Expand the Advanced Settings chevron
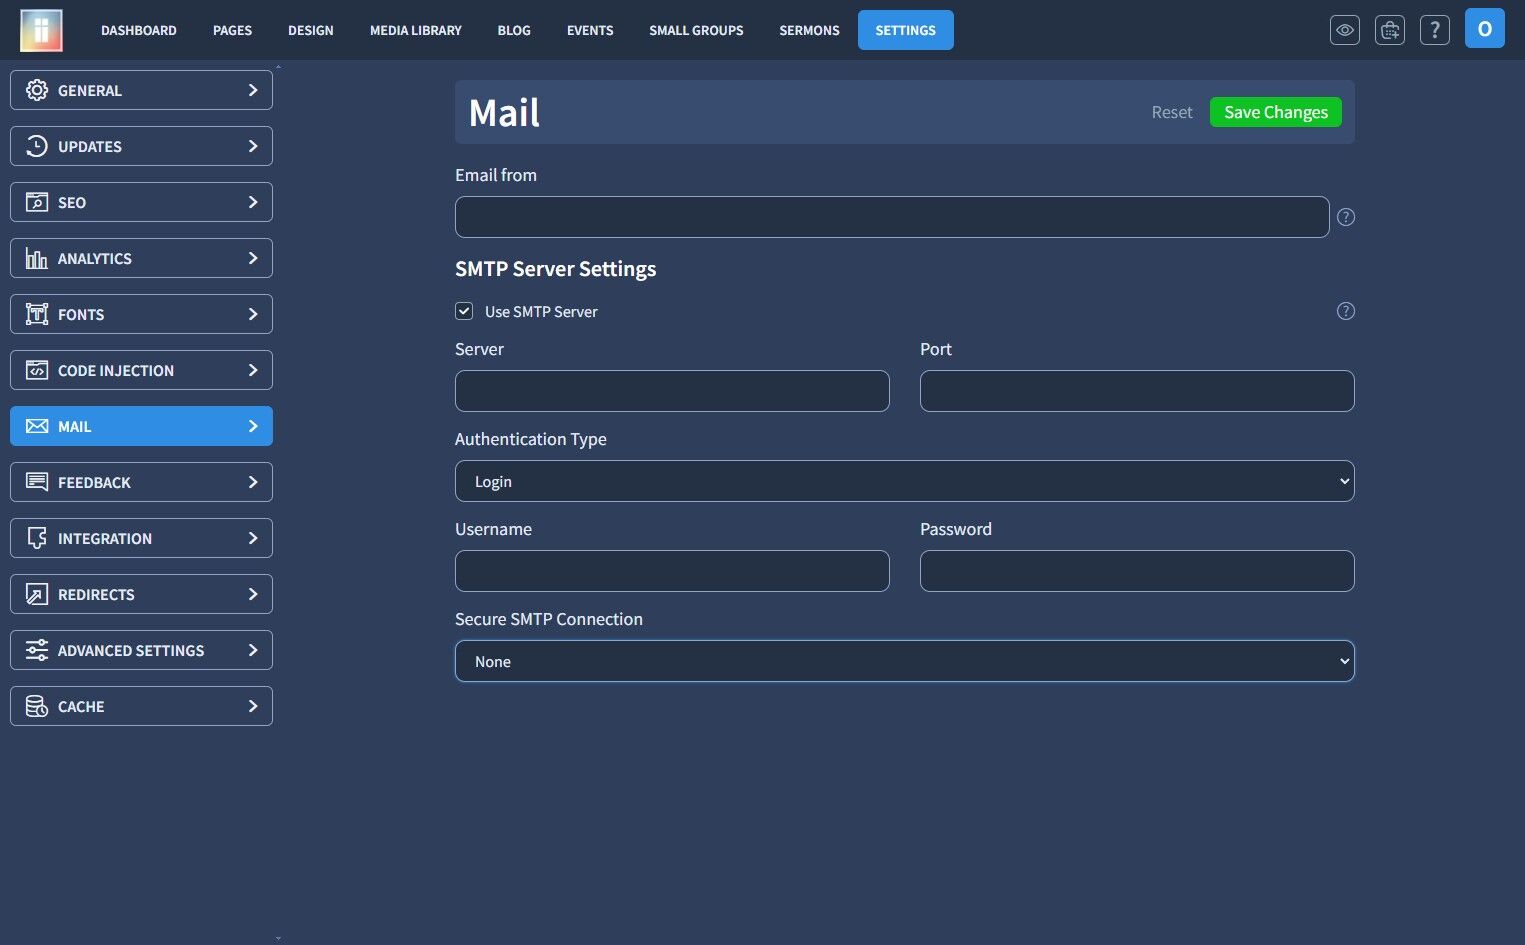 253,650
